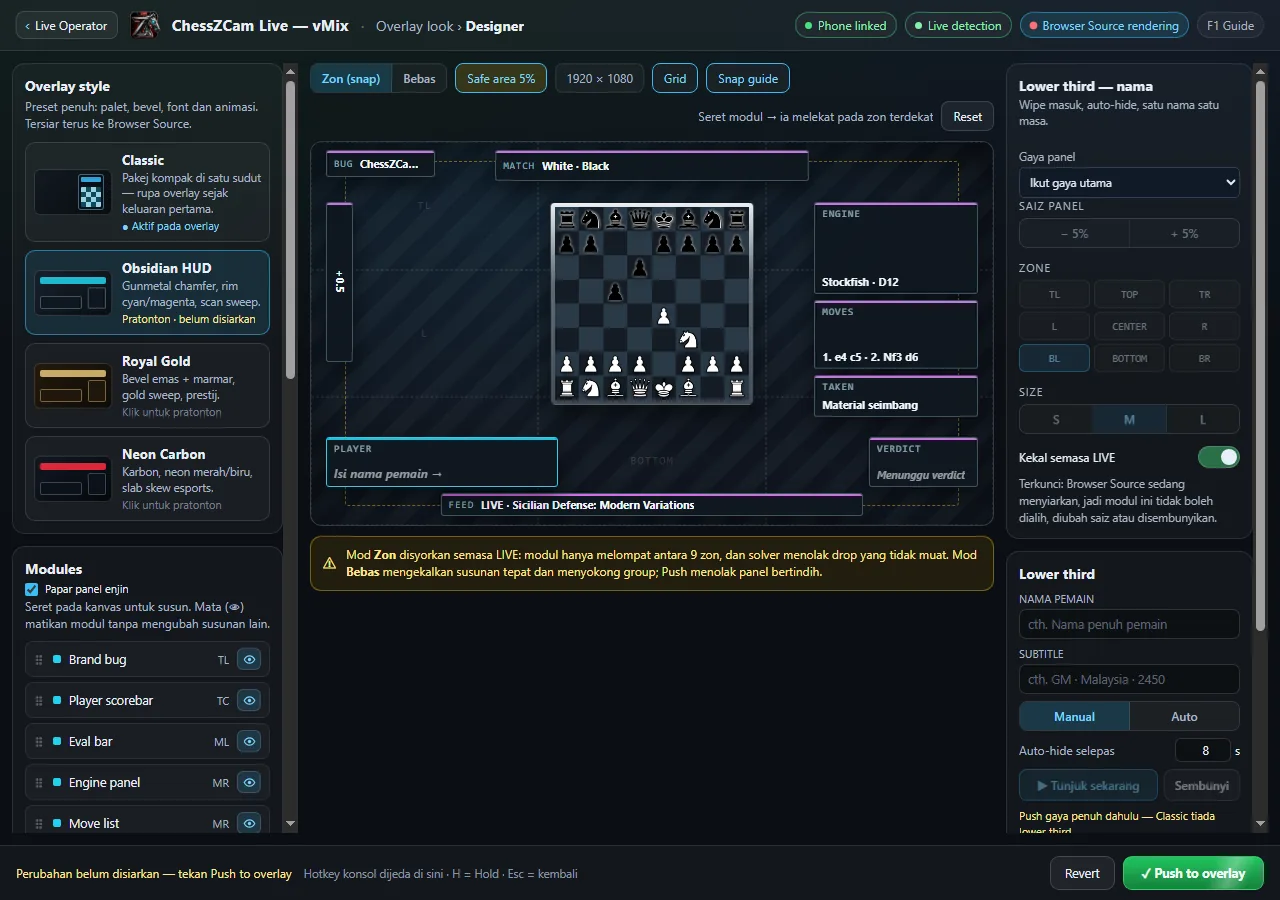Go back to Live Operator

(x=67, y=26)
